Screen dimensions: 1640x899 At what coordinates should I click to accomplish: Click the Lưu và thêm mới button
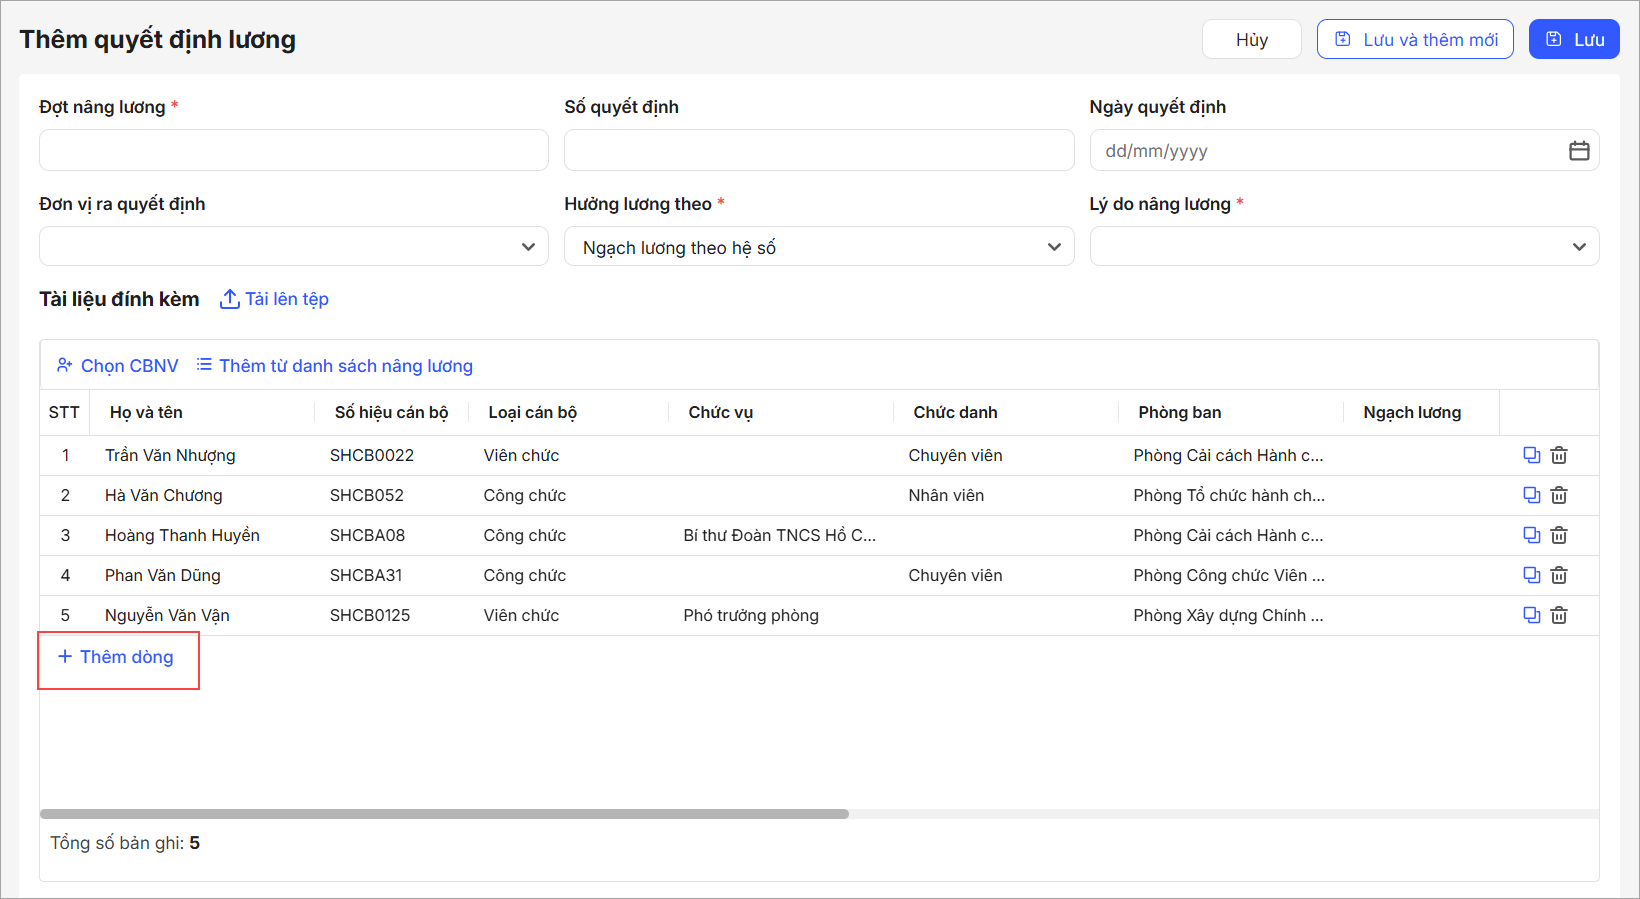(x=1415, y=40)
